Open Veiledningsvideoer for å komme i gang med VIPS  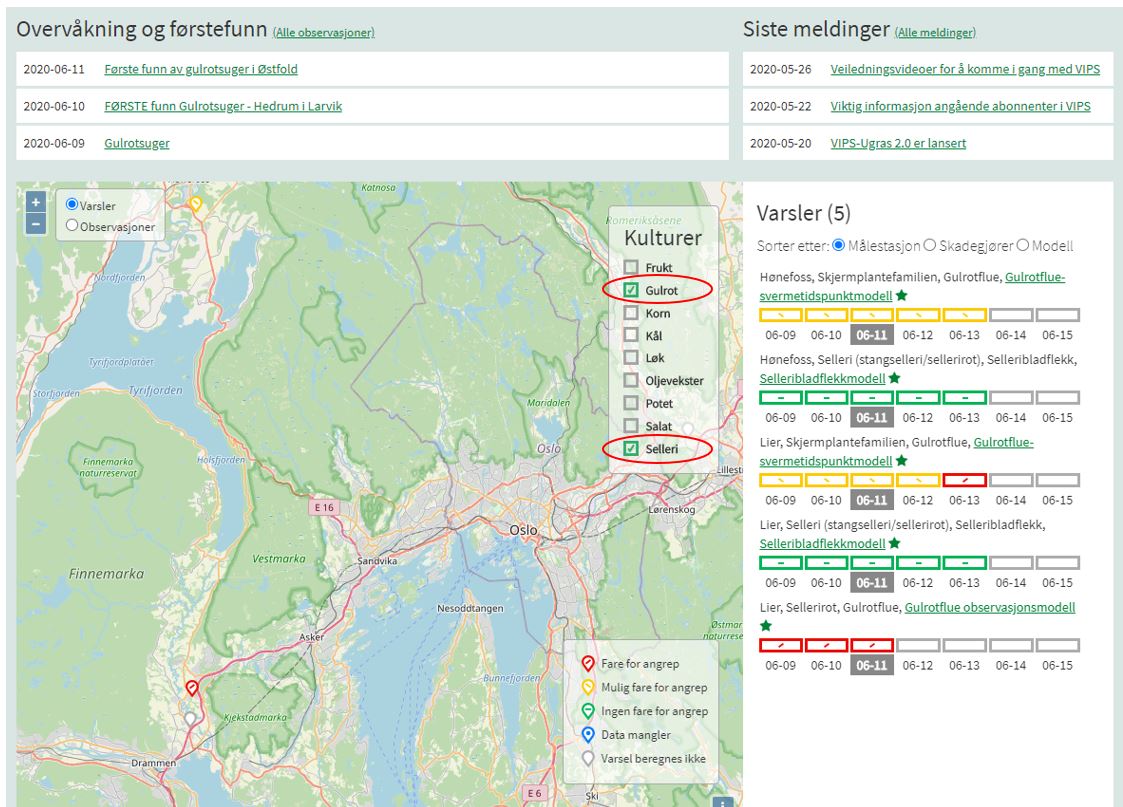coord(965,69)
